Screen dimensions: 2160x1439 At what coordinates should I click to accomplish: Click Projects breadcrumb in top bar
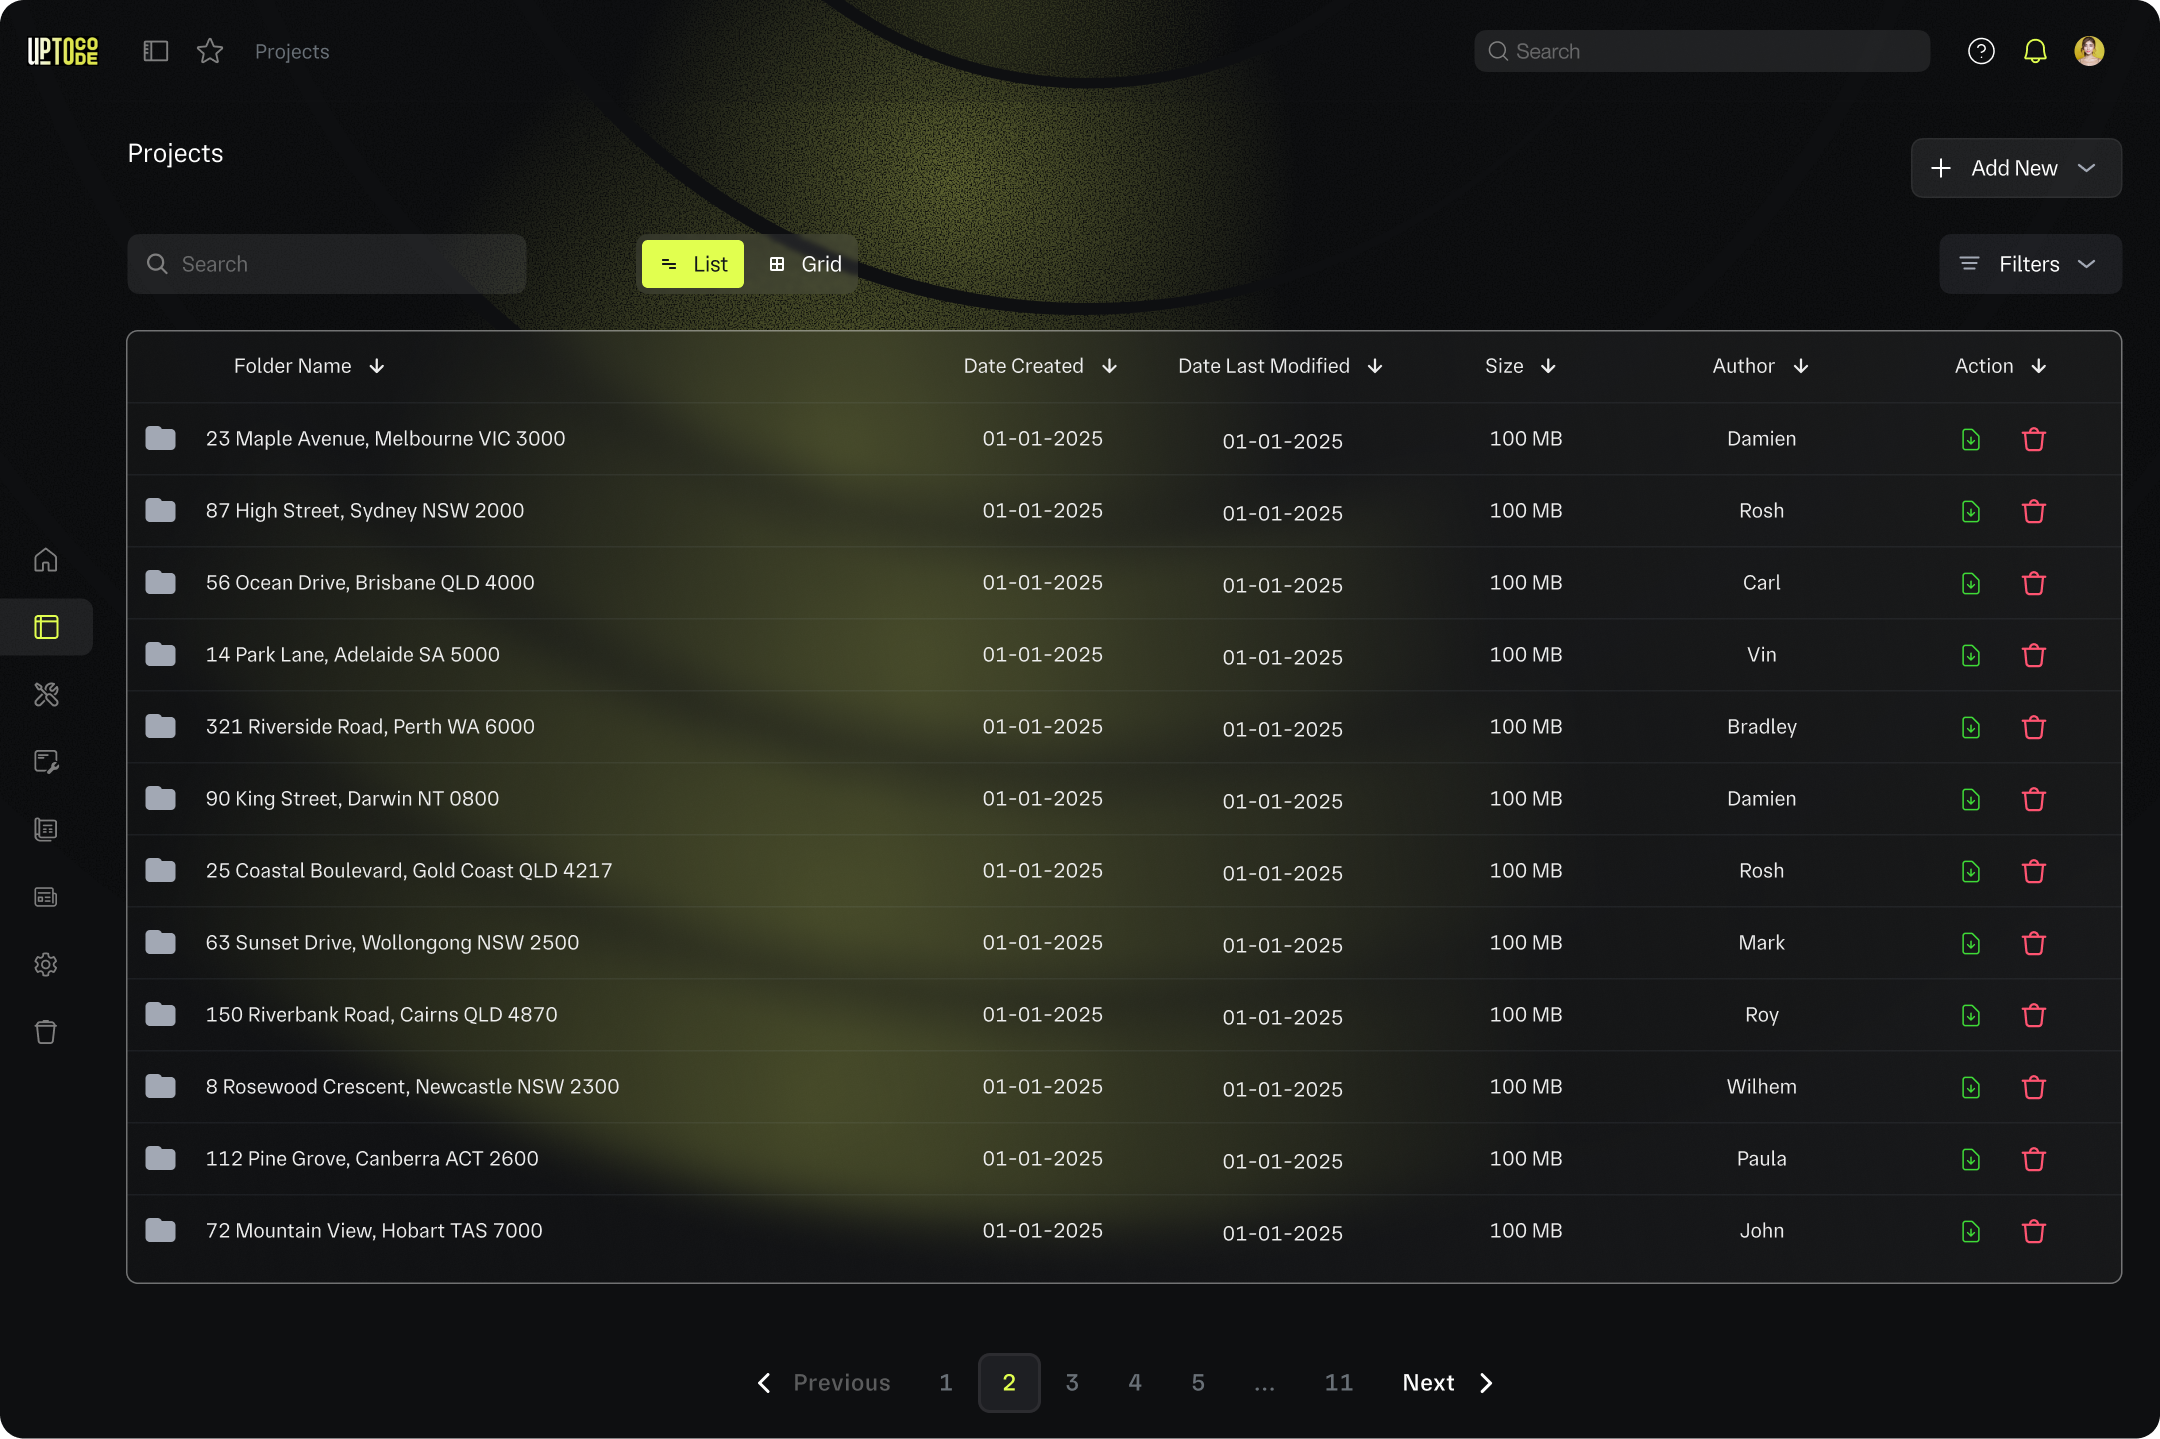pyautogui.click(x=292, y=51)
